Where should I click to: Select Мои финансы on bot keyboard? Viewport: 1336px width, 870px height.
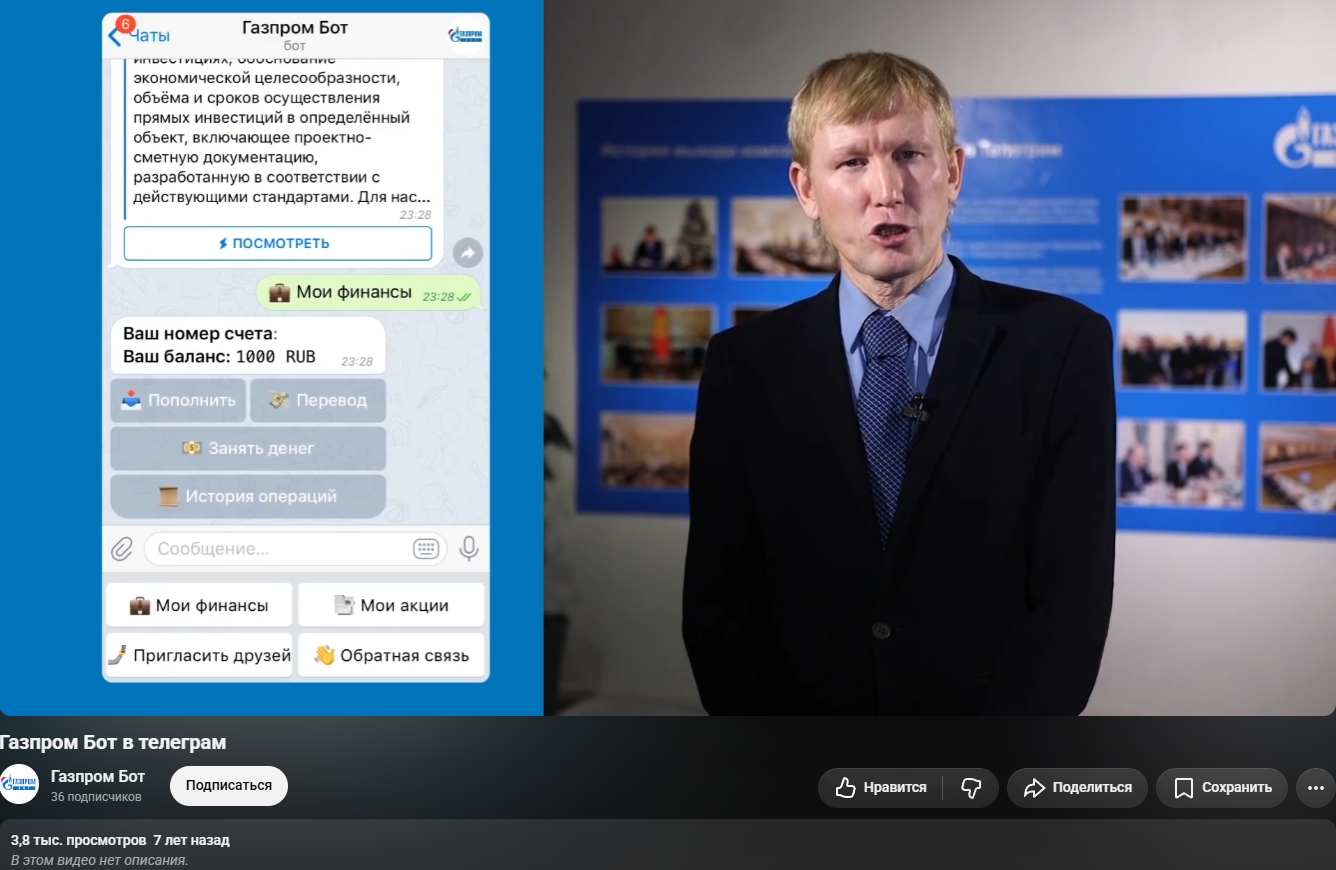(x=199, y=605)
